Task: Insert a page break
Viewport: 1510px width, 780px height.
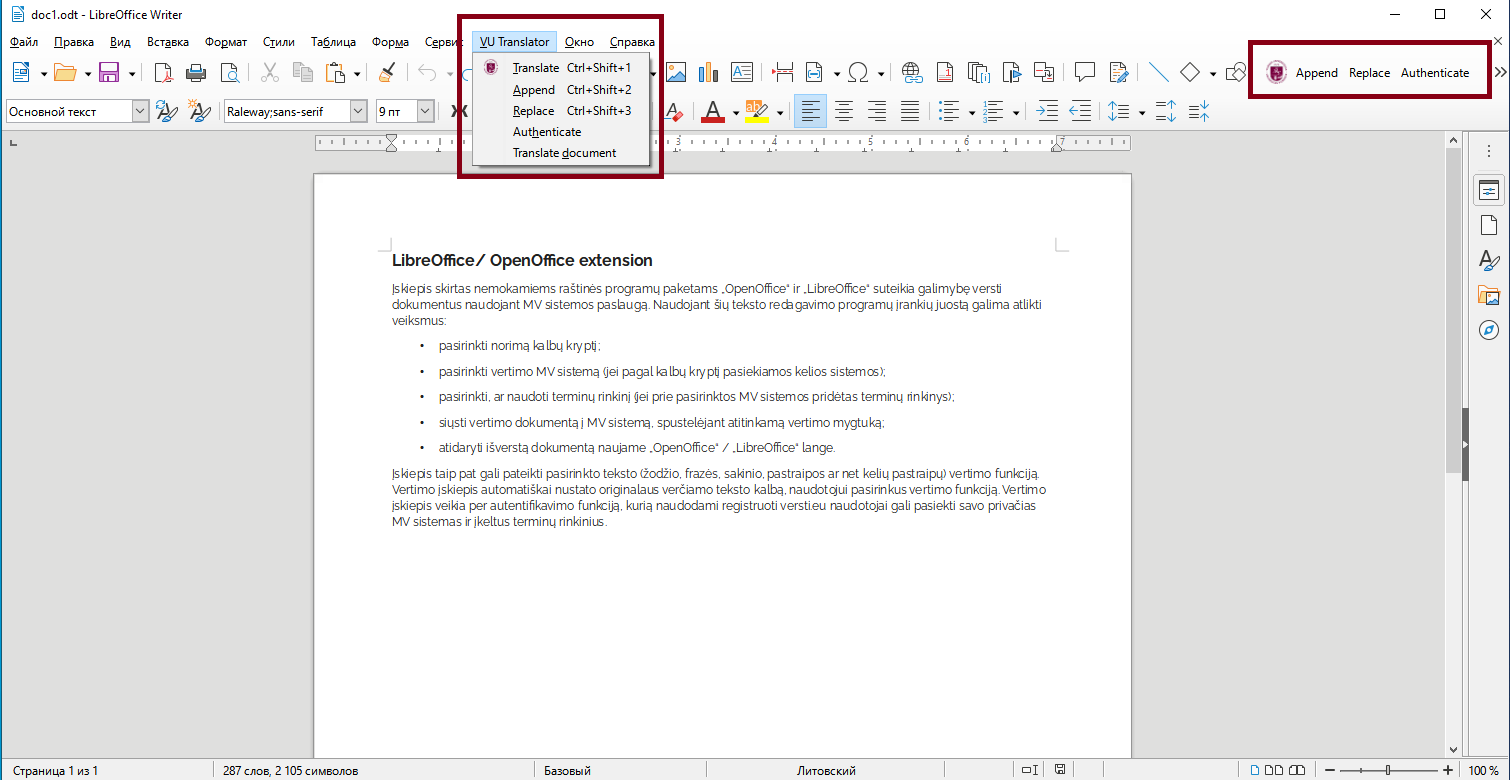Action: pyautogui.click(x=783, y=72)
